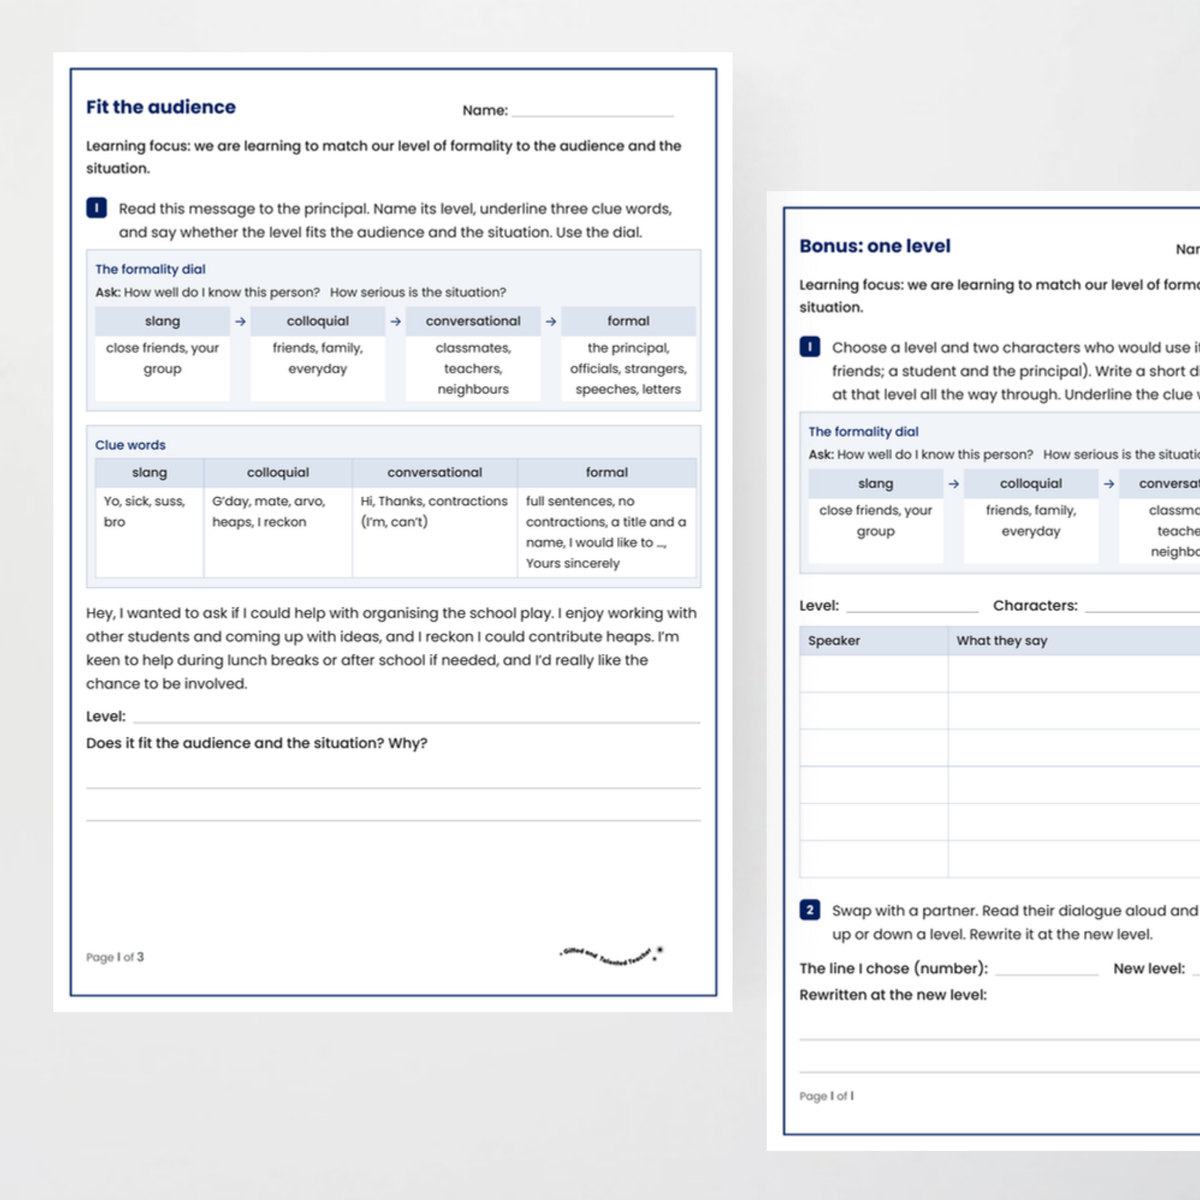Viewport: 1200px width, 1200px height.
Task: Click arrow between conversational and formal, Fit the audience page
Action: (551, 321)
